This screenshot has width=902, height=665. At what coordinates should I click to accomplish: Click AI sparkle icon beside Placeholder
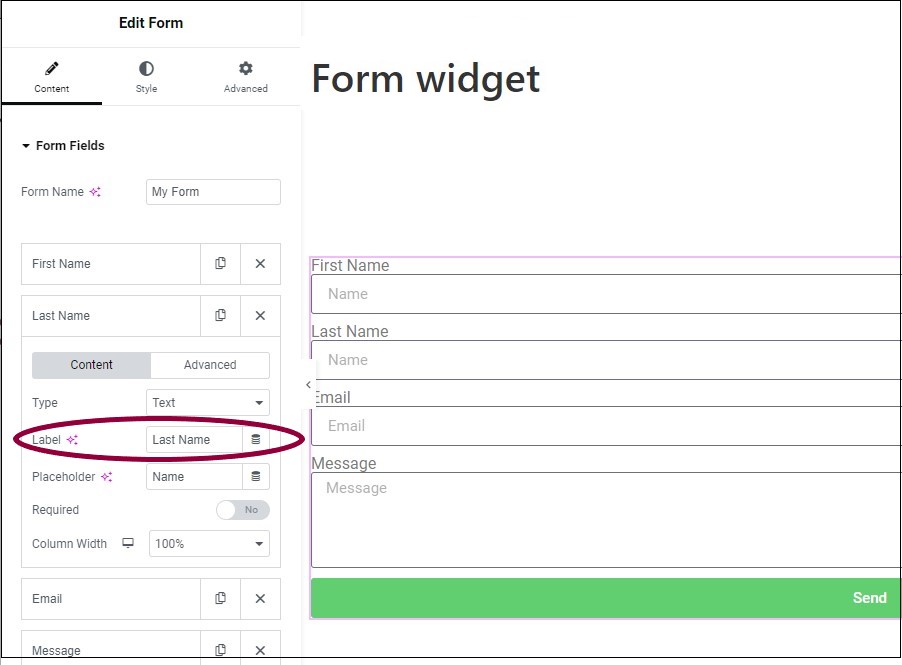(106, 476)
